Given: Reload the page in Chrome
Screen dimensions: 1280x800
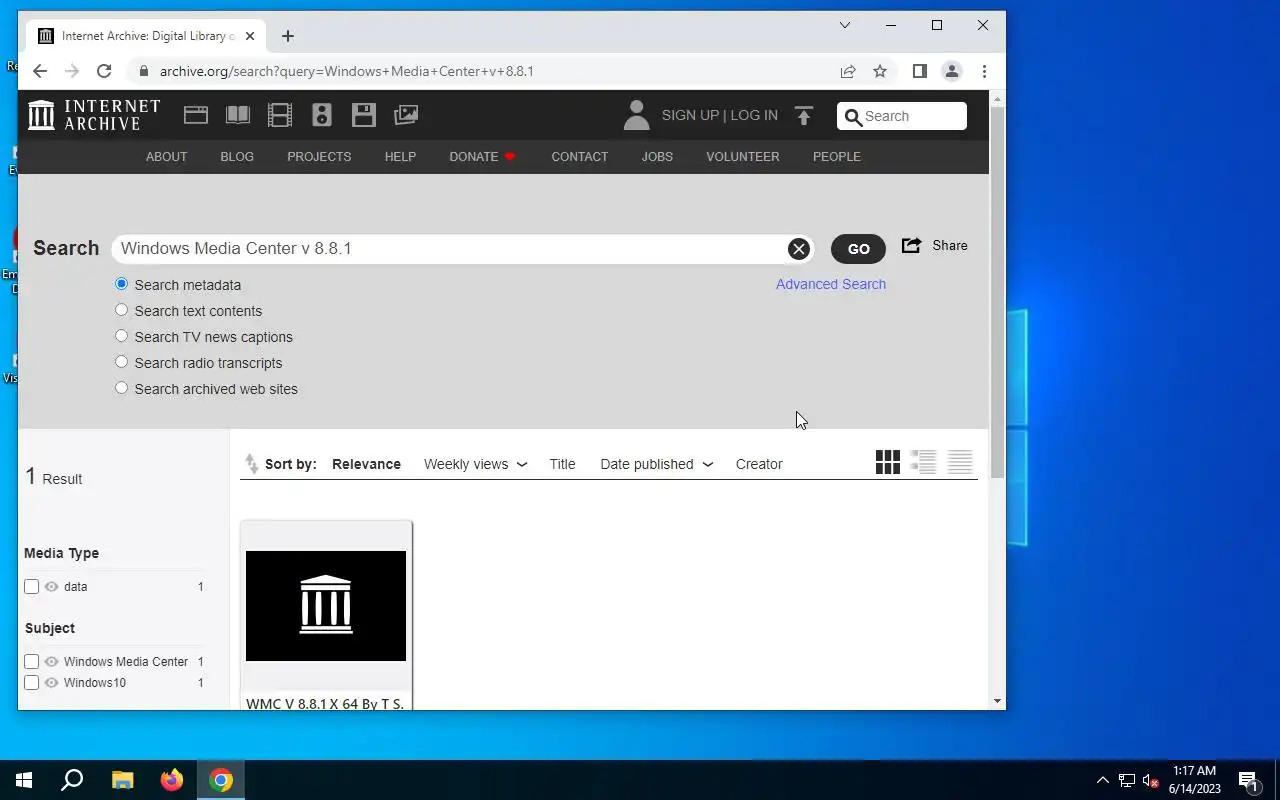Looking at the screenshot, I should pyautogui.click(x=104, y=71).
